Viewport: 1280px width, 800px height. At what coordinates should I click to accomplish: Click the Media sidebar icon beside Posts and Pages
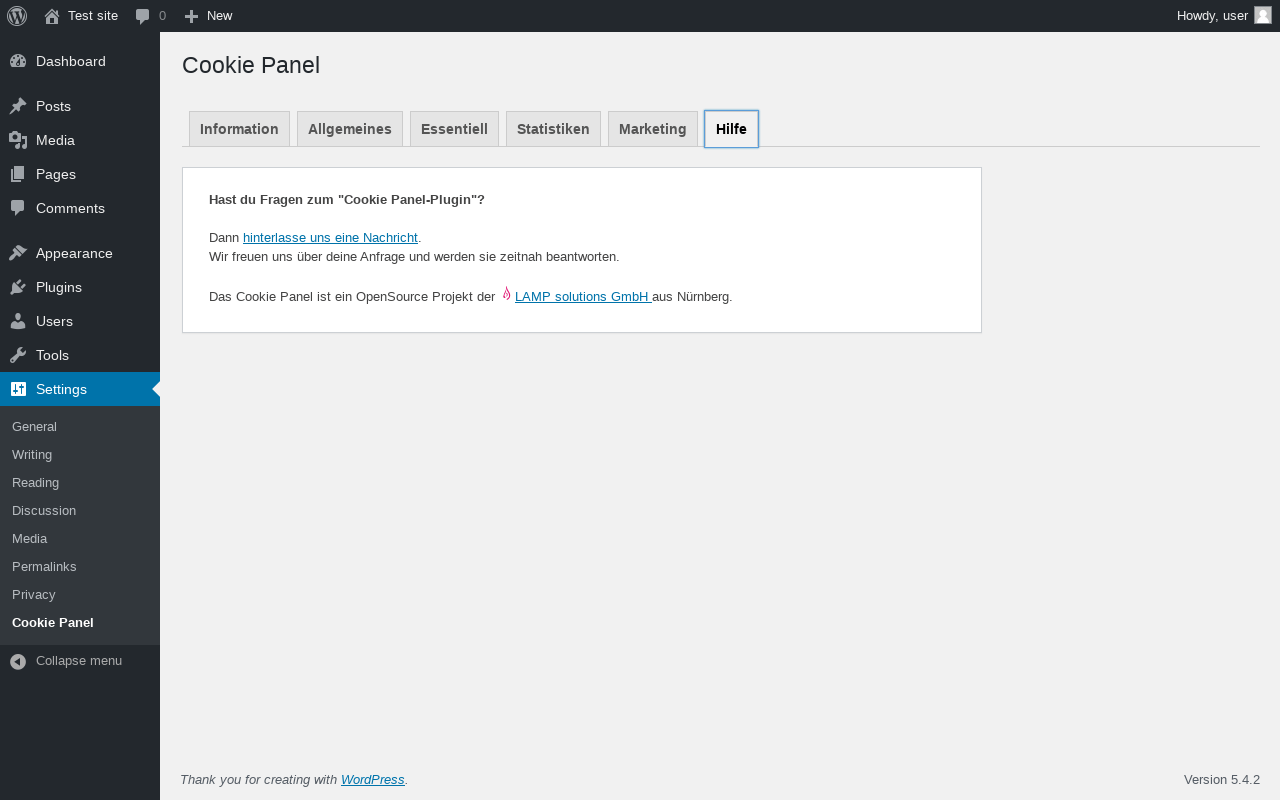[18, 140]
